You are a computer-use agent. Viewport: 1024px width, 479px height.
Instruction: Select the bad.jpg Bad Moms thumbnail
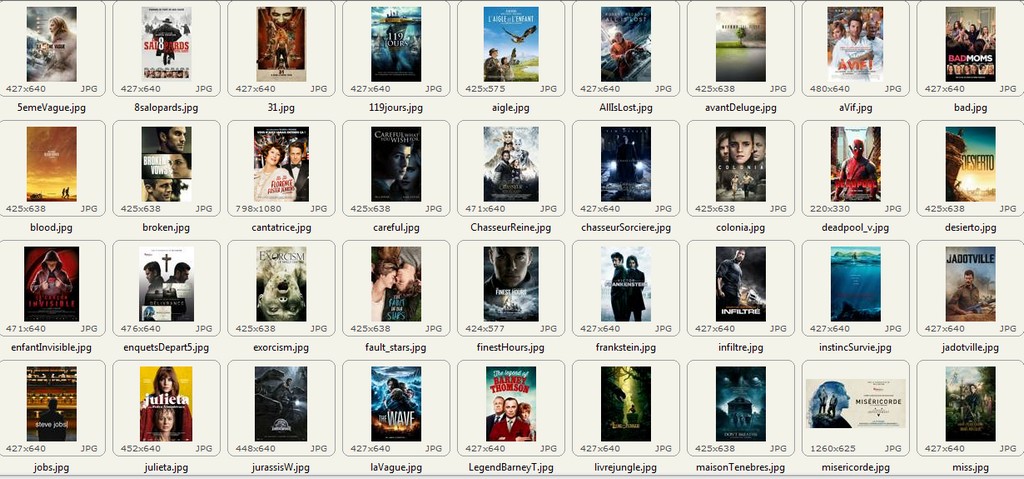(971, 44)
